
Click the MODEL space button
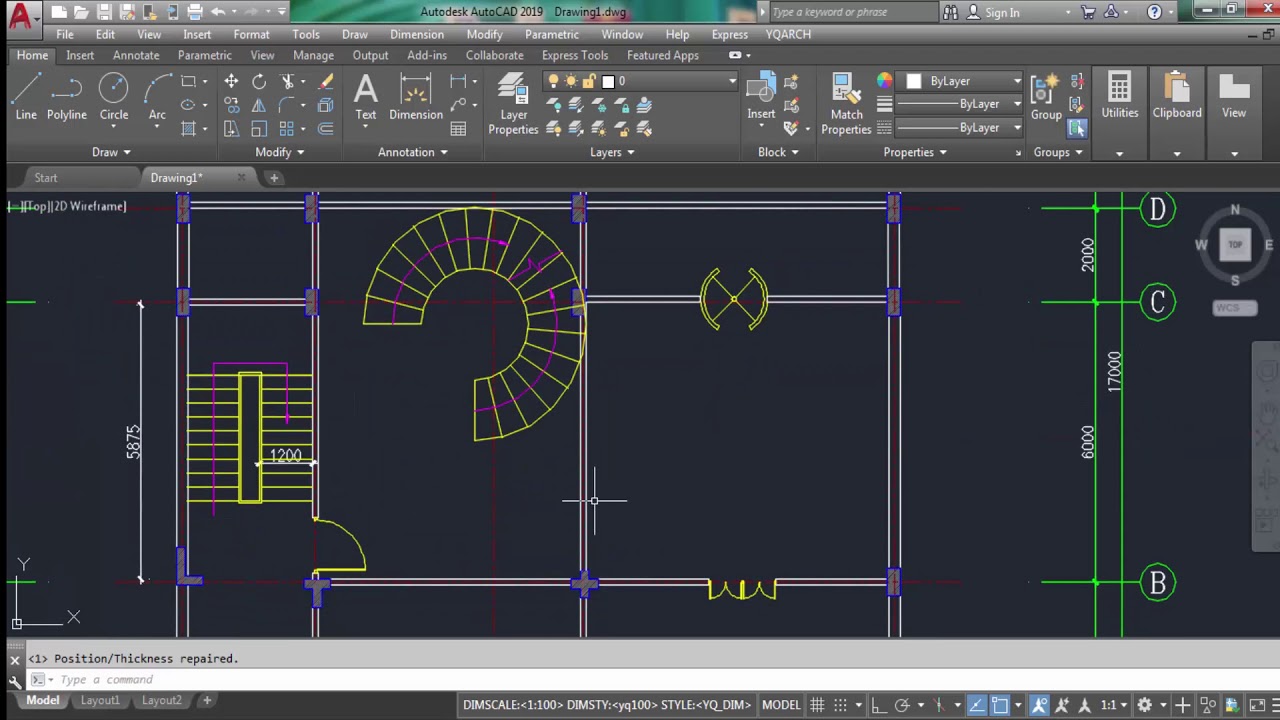[x=781, y=705]
